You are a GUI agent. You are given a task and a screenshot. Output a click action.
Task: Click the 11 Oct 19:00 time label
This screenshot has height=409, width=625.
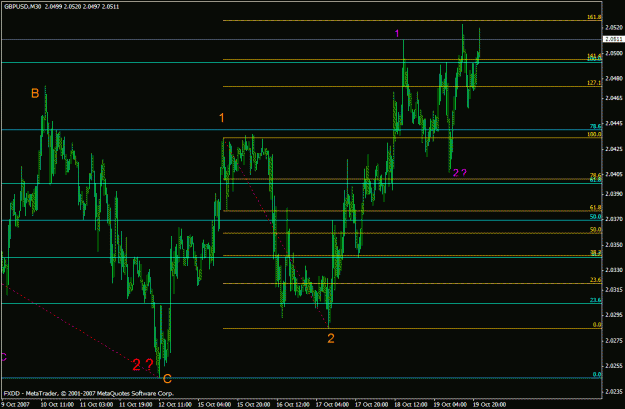136,404
